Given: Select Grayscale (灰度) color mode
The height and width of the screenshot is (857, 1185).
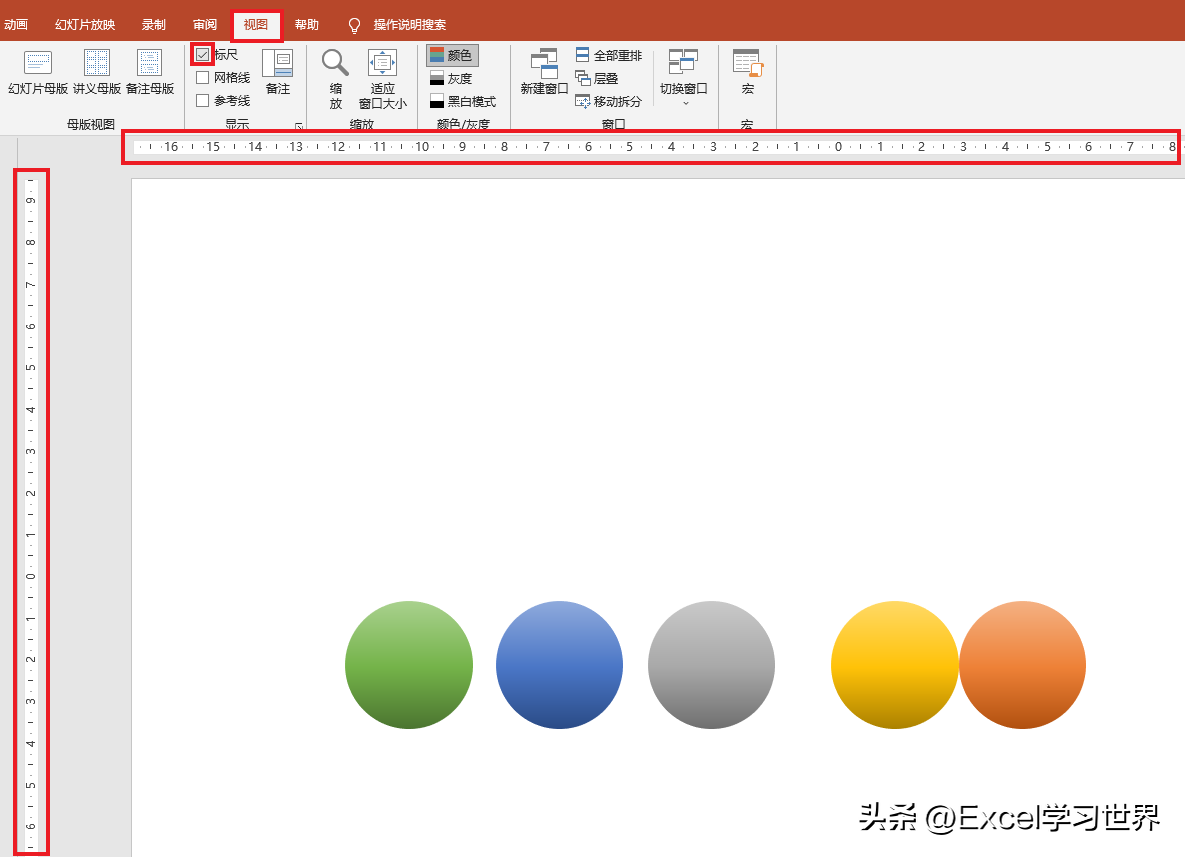Looking at the screenshot, I should point(450,79).
